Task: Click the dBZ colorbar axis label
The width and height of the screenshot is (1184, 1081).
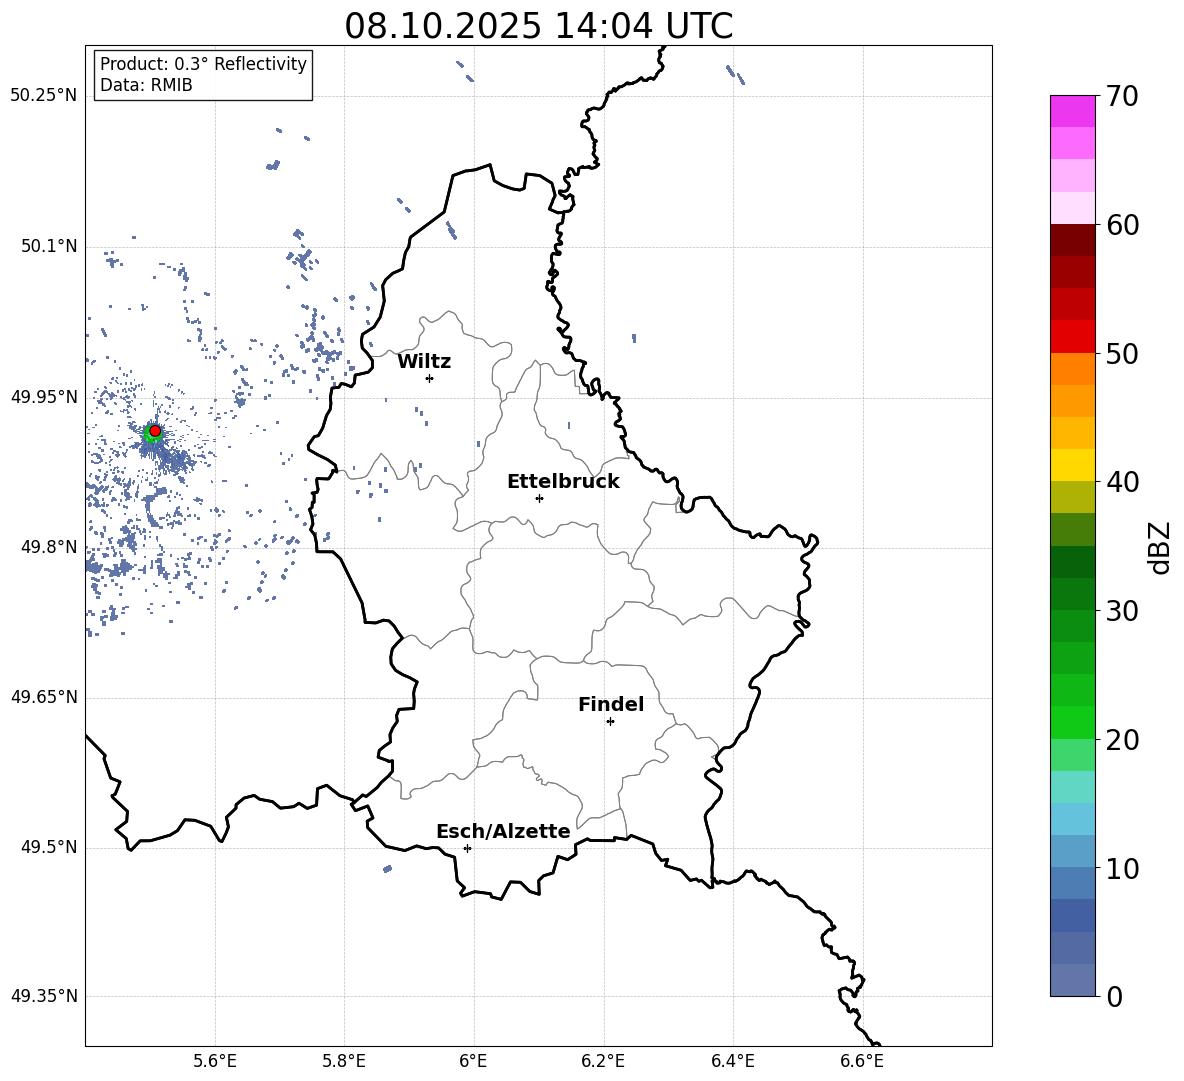Action: [1161, 548]
